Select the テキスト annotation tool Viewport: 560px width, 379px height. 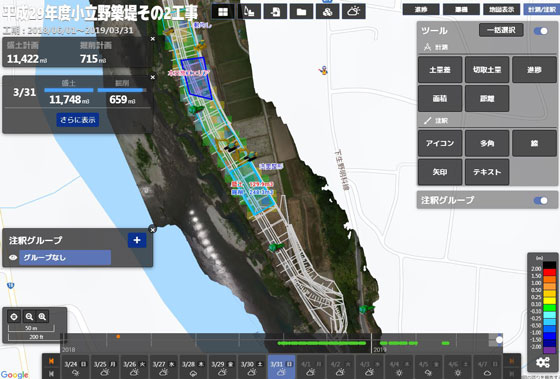[x=487, y=172]
